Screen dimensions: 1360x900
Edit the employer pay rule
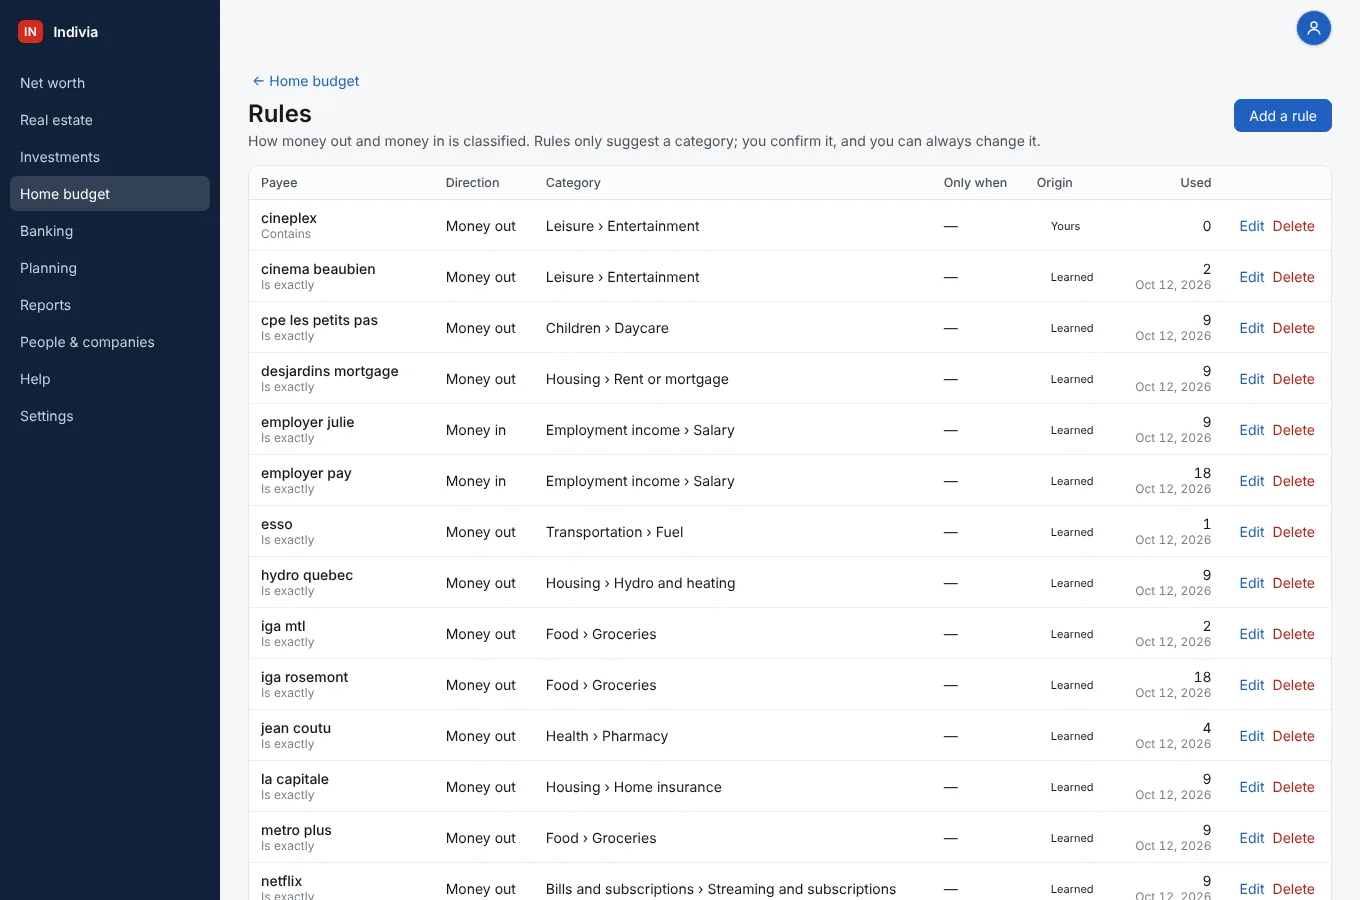tap(1252, 481)
